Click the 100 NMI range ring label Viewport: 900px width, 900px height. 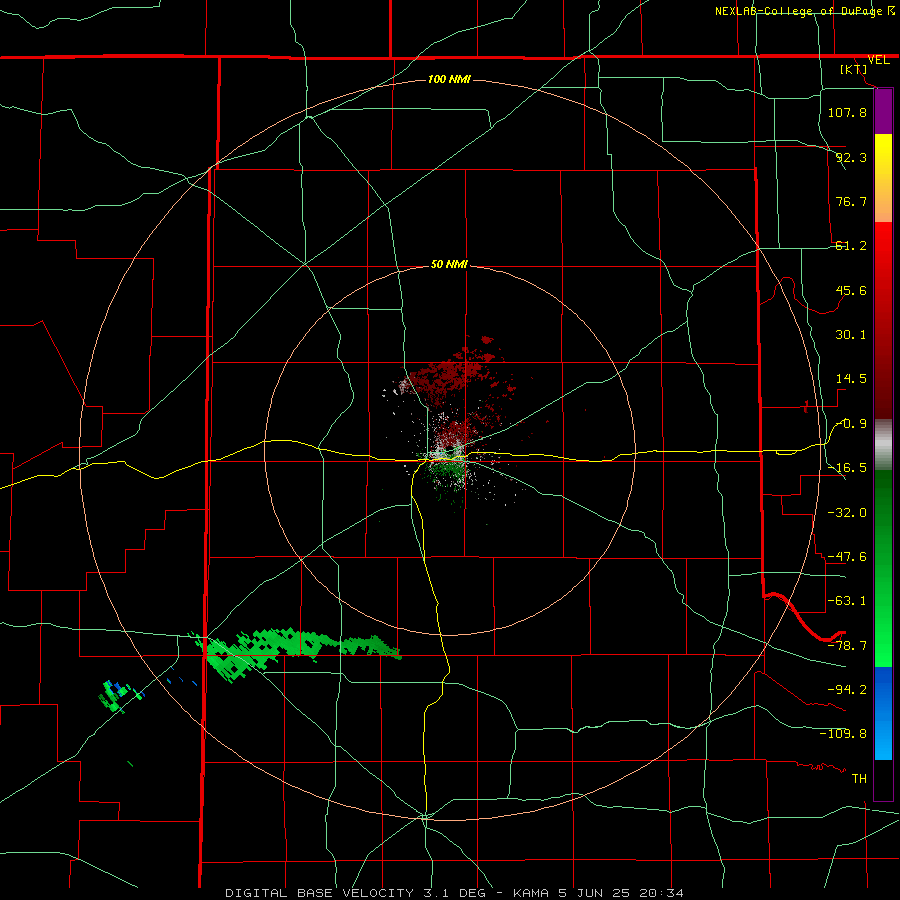point(449,79)
